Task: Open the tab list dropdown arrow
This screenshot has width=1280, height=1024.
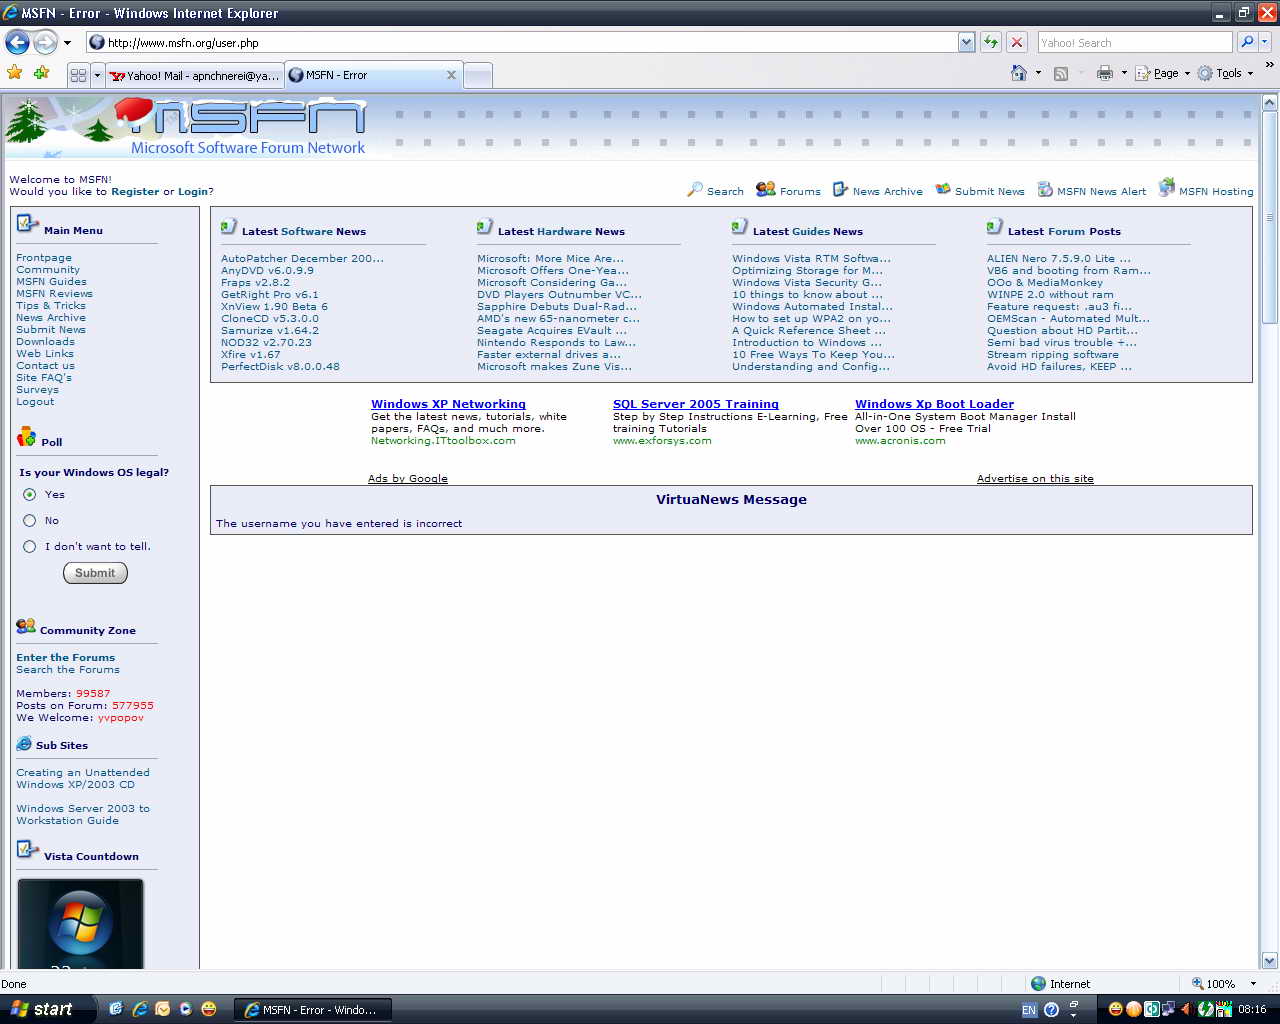Action: coord(97,75)
